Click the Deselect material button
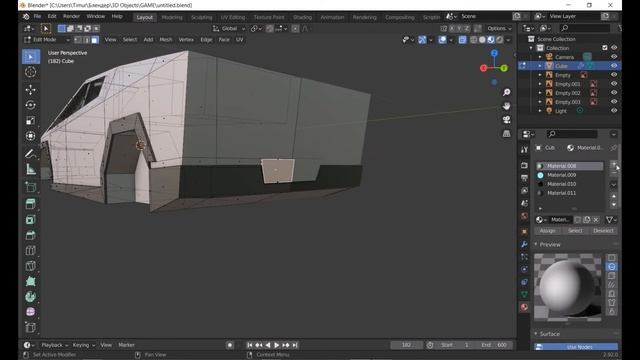 tap(603, 231)
